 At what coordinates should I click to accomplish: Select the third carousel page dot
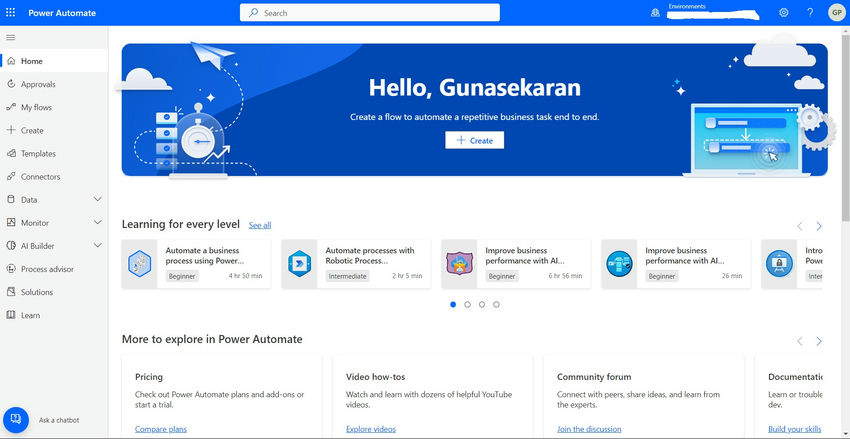[x=482, y=305]
